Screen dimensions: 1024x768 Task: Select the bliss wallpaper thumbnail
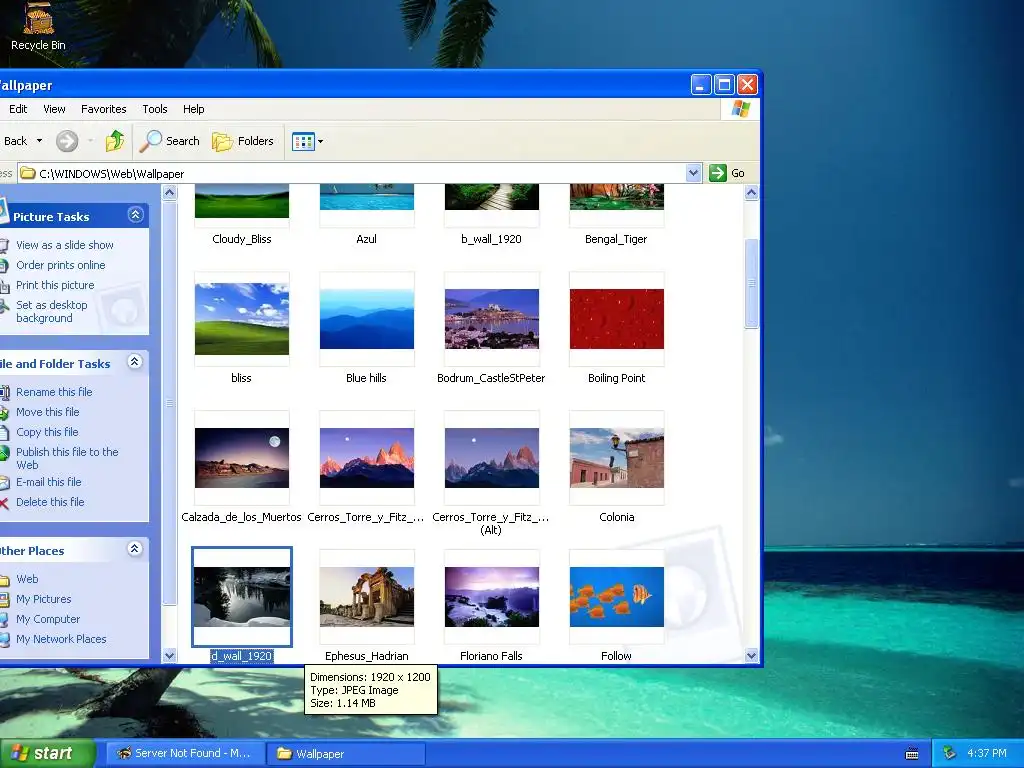click(242, 319)
